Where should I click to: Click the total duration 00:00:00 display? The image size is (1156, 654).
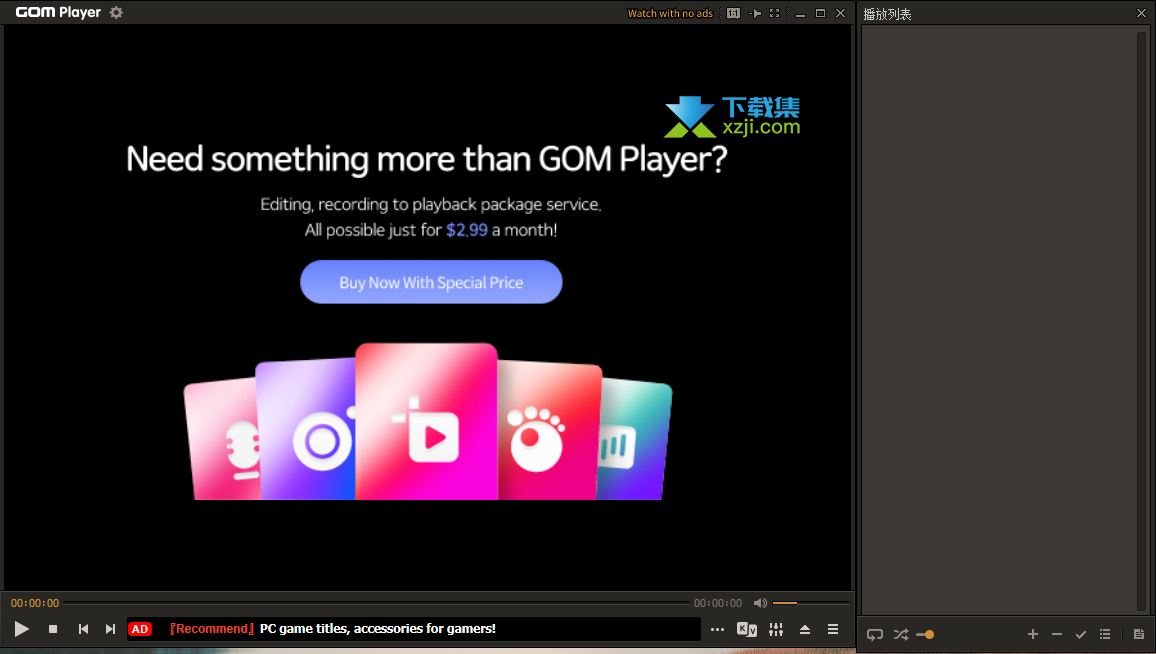tap(717, 603)
